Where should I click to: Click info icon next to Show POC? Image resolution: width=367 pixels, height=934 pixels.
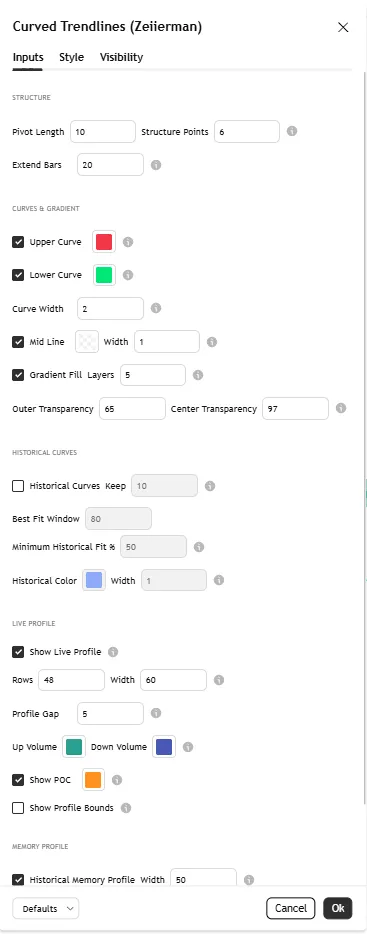[x=117, y=780]
